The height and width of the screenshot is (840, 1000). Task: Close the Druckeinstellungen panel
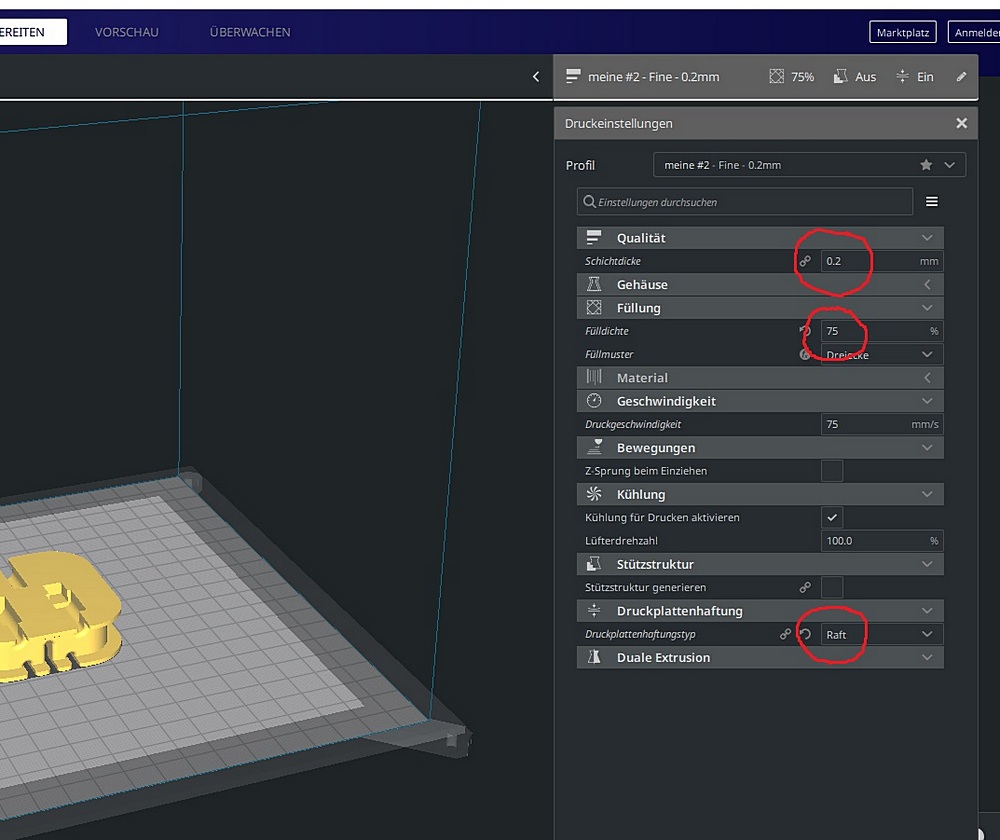pyautogui.click(x=961, y=123)
